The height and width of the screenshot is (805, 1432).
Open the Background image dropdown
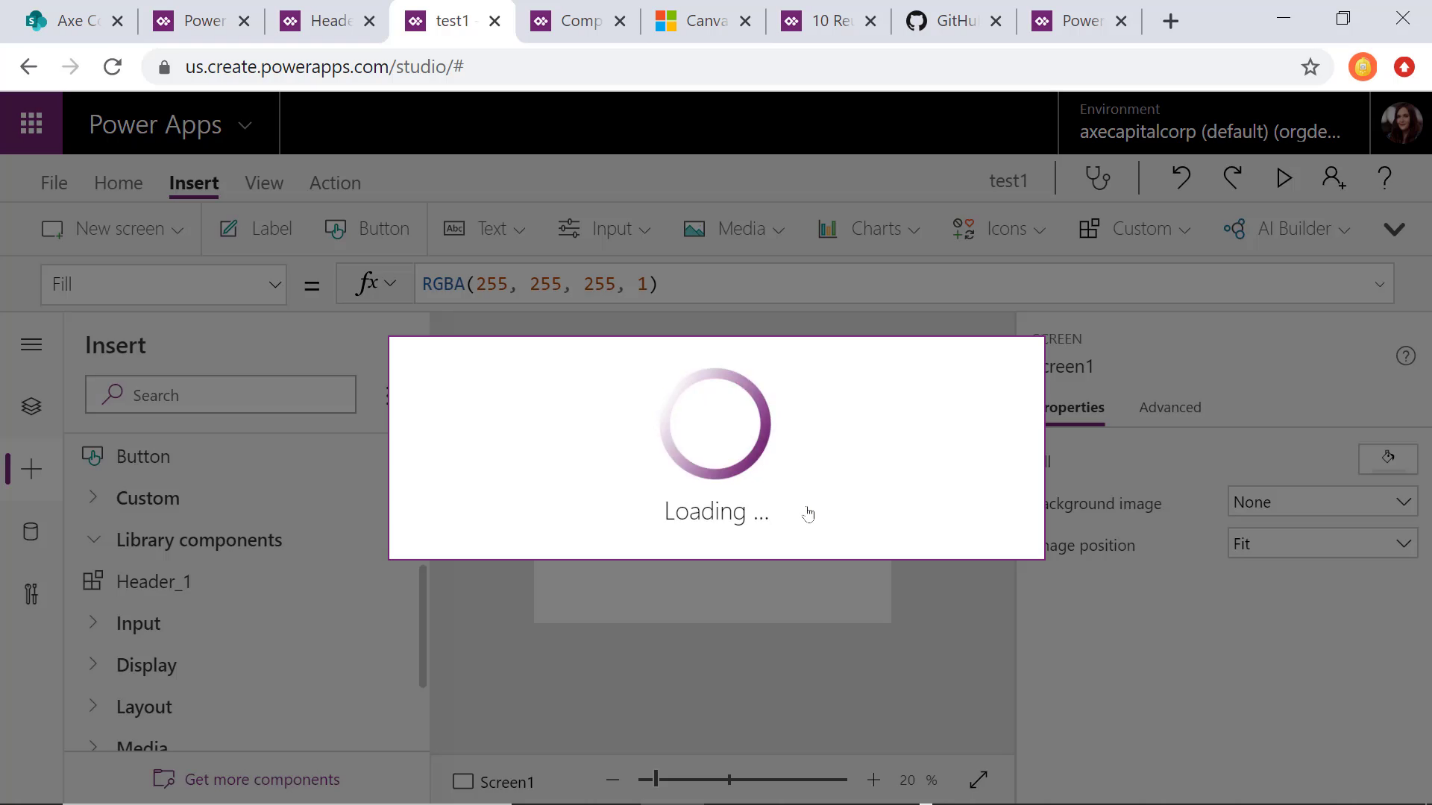click(x=1322, y=502)
